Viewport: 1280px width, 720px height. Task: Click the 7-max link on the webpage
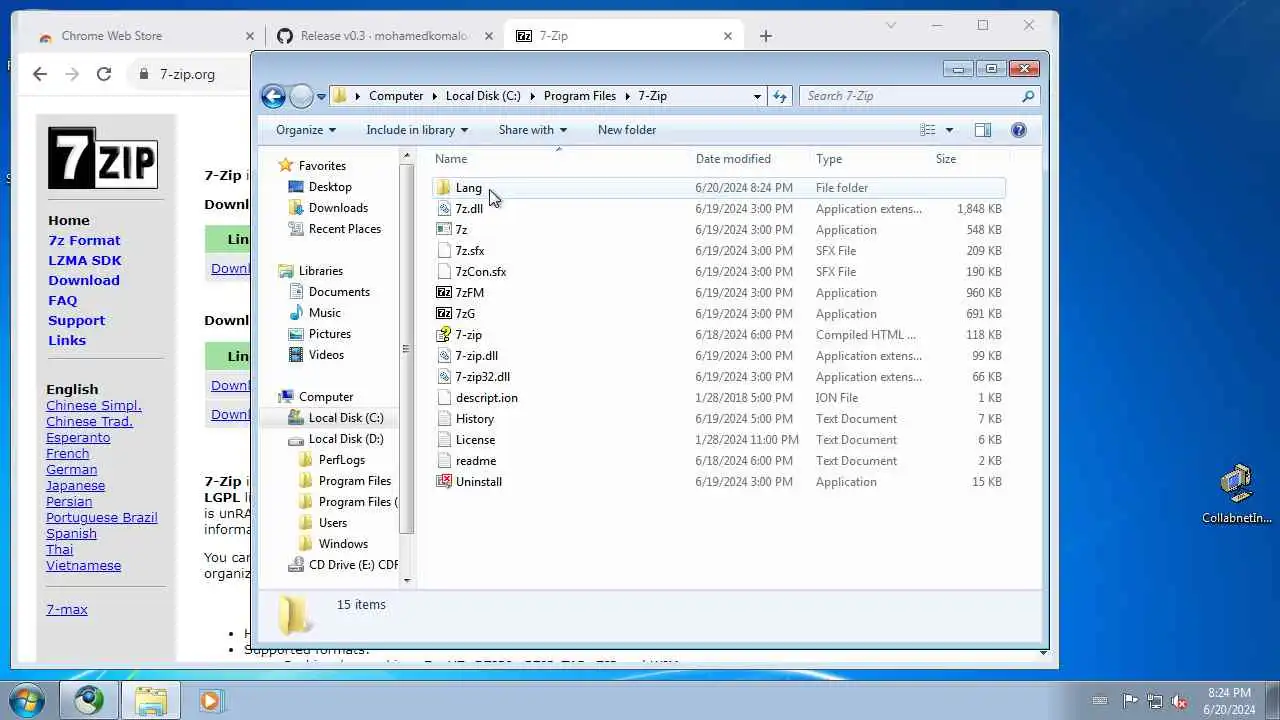tap(67, 609)
